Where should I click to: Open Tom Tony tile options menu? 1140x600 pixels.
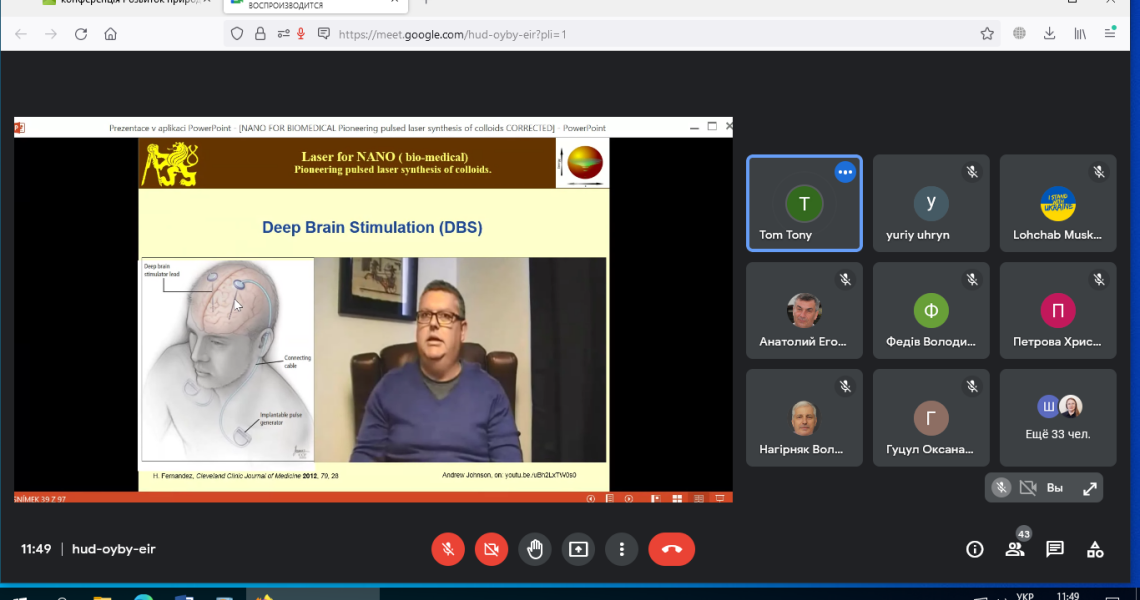point(845,172)
